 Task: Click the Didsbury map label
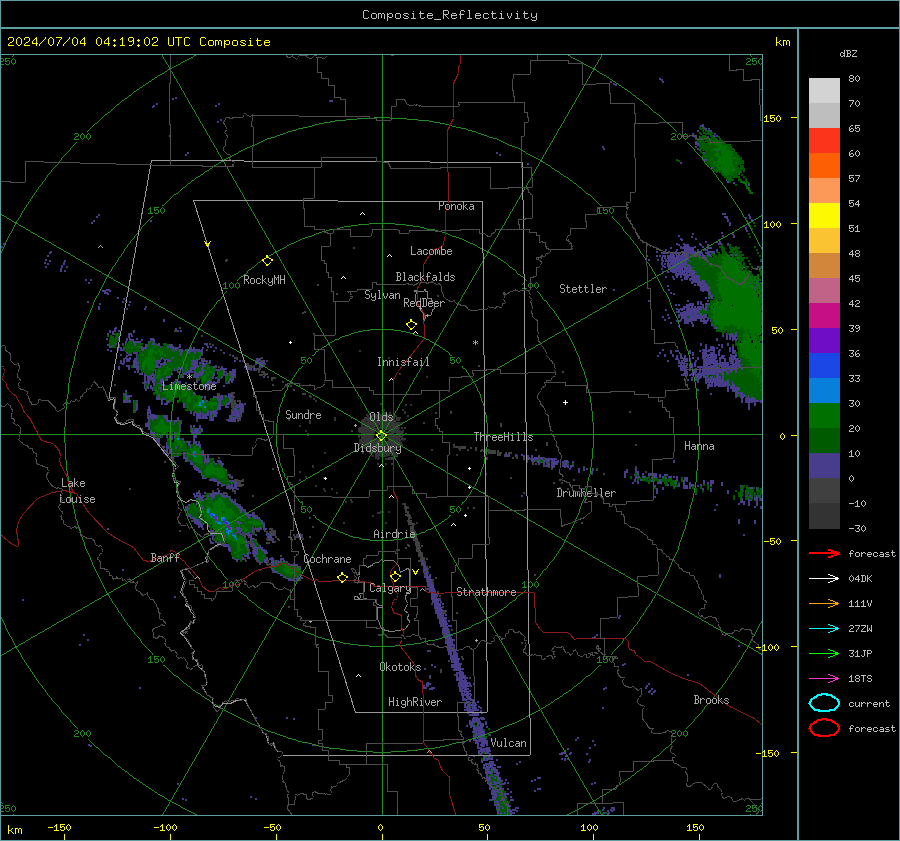click(377, 448)
